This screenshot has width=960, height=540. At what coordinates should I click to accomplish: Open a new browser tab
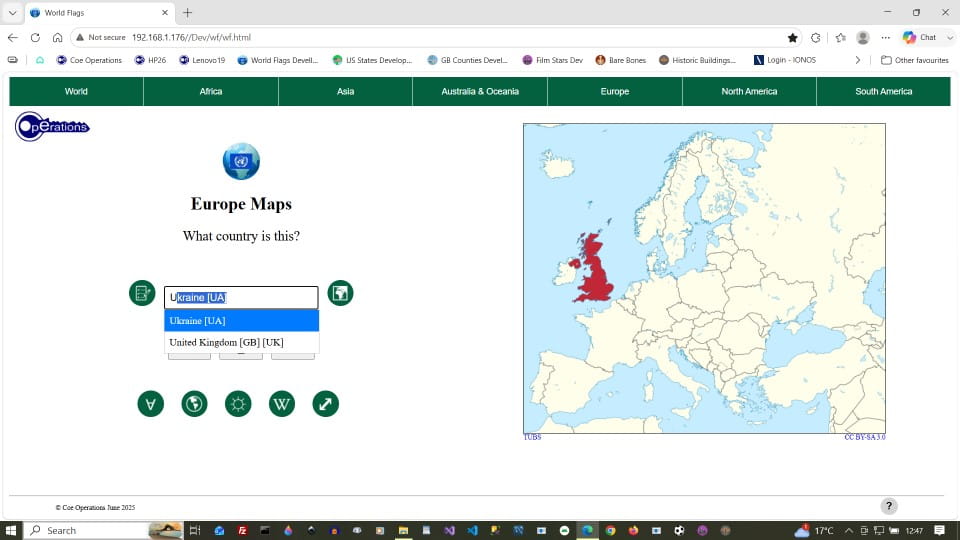click(187, 12)
